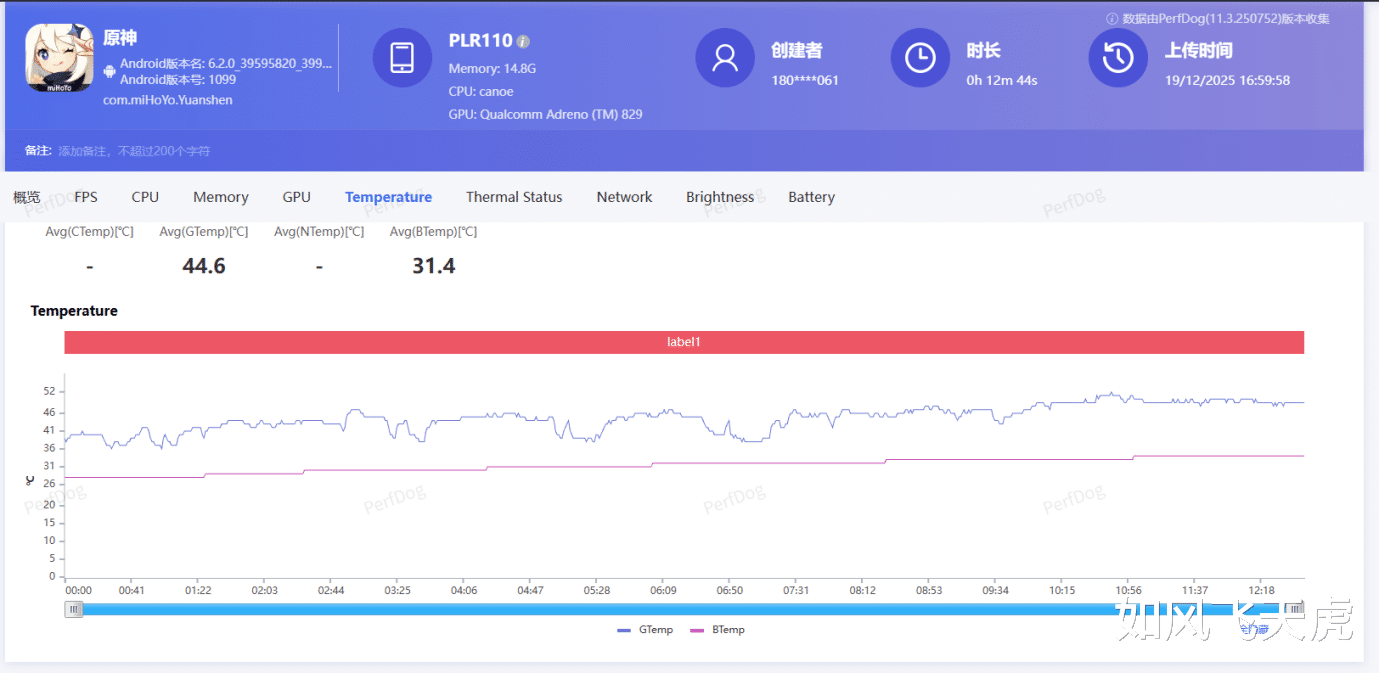Click the creator person icon
This screenshot has height=673, width=1379.
tap(725, 57)
